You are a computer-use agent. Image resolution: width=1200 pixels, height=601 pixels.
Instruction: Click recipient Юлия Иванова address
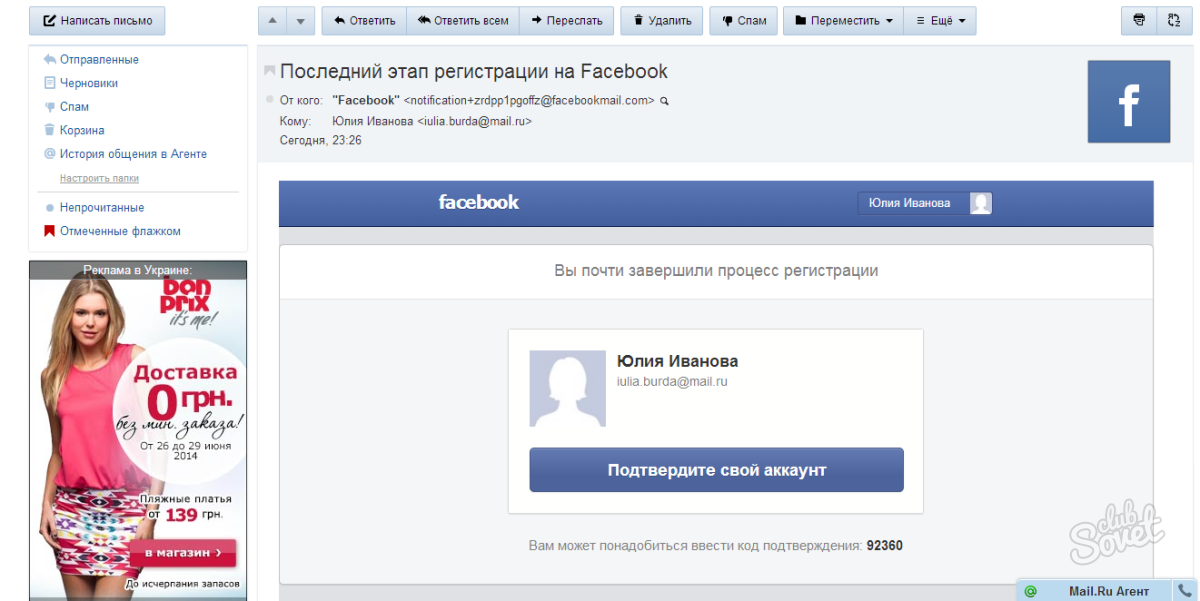coord(432,122)
